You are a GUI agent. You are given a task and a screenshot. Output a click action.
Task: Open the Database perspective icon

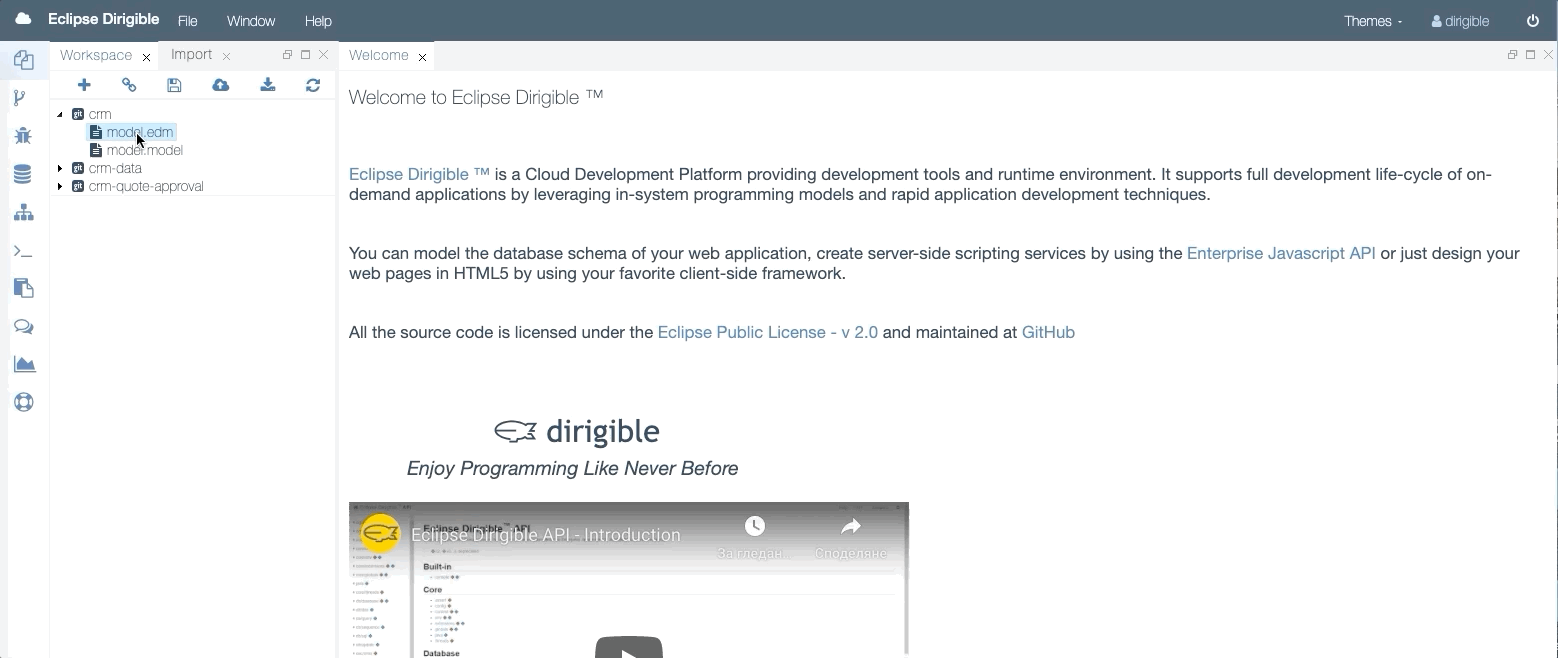23,173
